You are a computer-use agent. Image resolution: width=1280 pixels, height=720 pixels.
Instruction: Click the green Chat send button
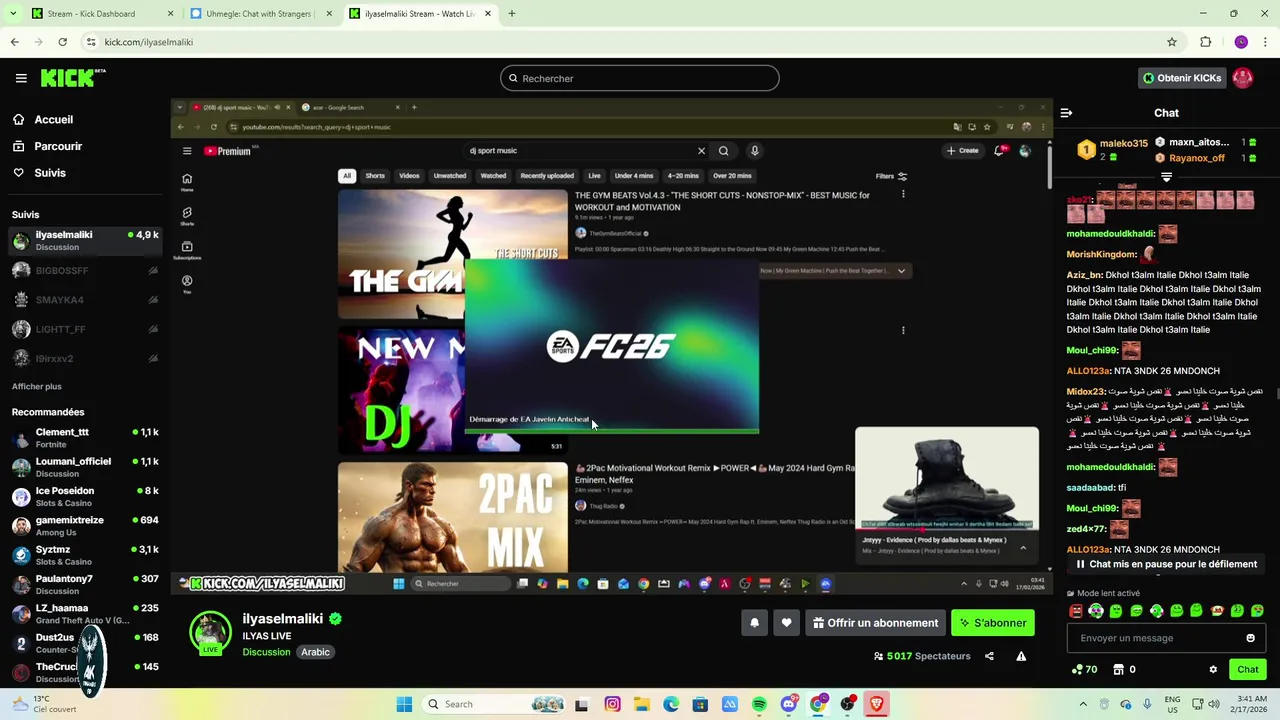(1248, 670)
